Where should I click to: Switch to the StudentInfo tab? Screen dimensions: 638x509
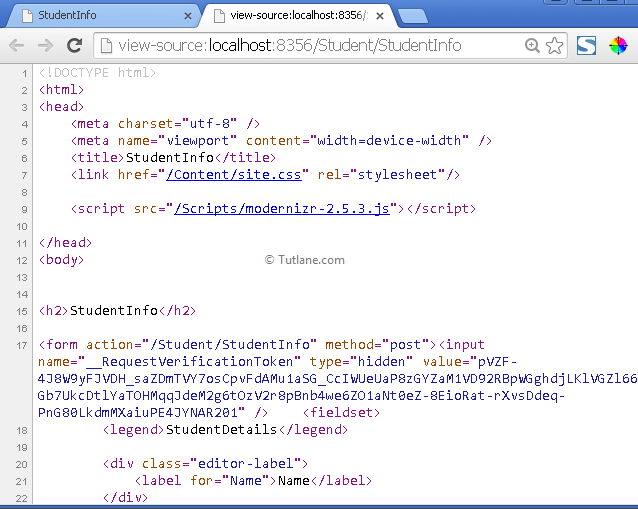click(x=104, y=15)
